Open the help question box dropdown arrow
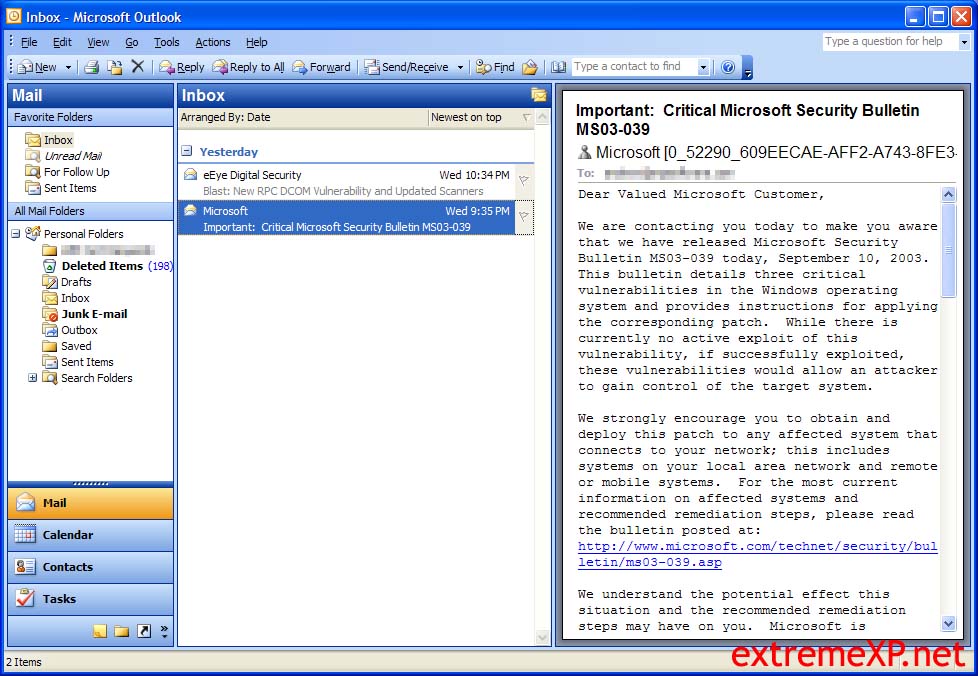Screen dimensions: 978x676 (964, 42)
